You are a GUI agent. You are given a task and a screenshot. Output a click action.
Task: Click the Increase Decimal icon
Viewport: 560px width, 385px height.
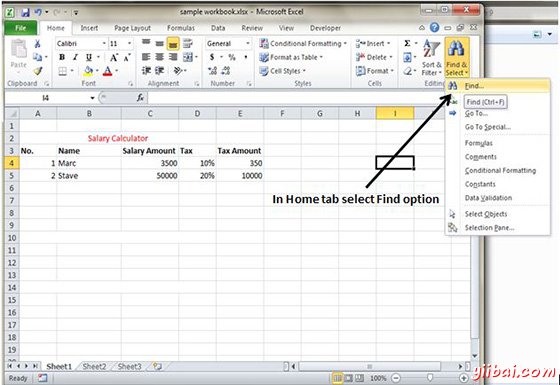tap(212, 71)
